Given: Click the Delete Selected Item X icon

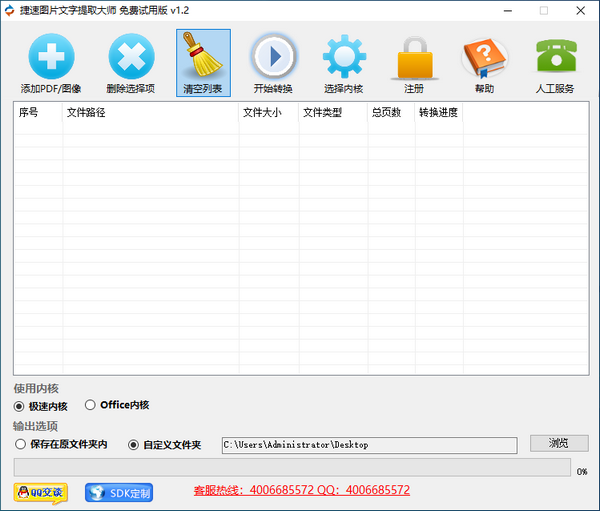Looking at the screenshot, I should tap(131, 56).
